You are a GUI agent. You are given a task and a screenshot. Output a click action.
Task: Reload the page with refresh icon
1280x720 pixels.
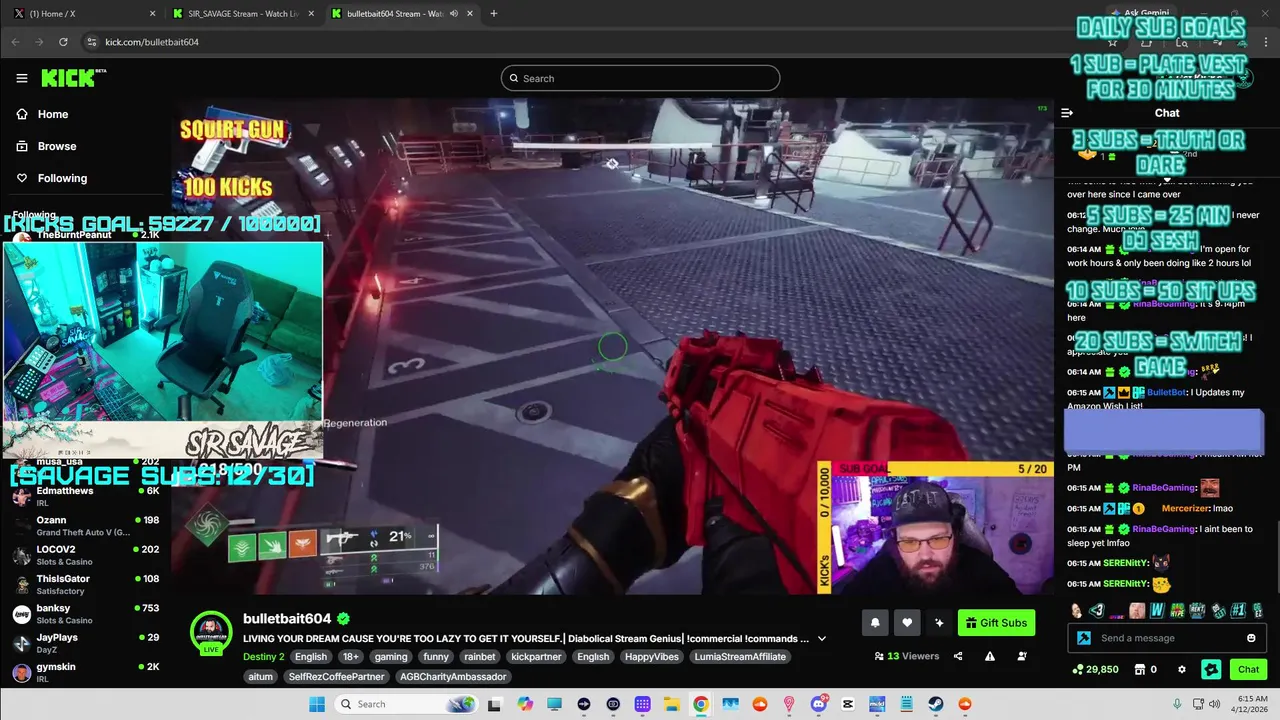coord(63,42)
